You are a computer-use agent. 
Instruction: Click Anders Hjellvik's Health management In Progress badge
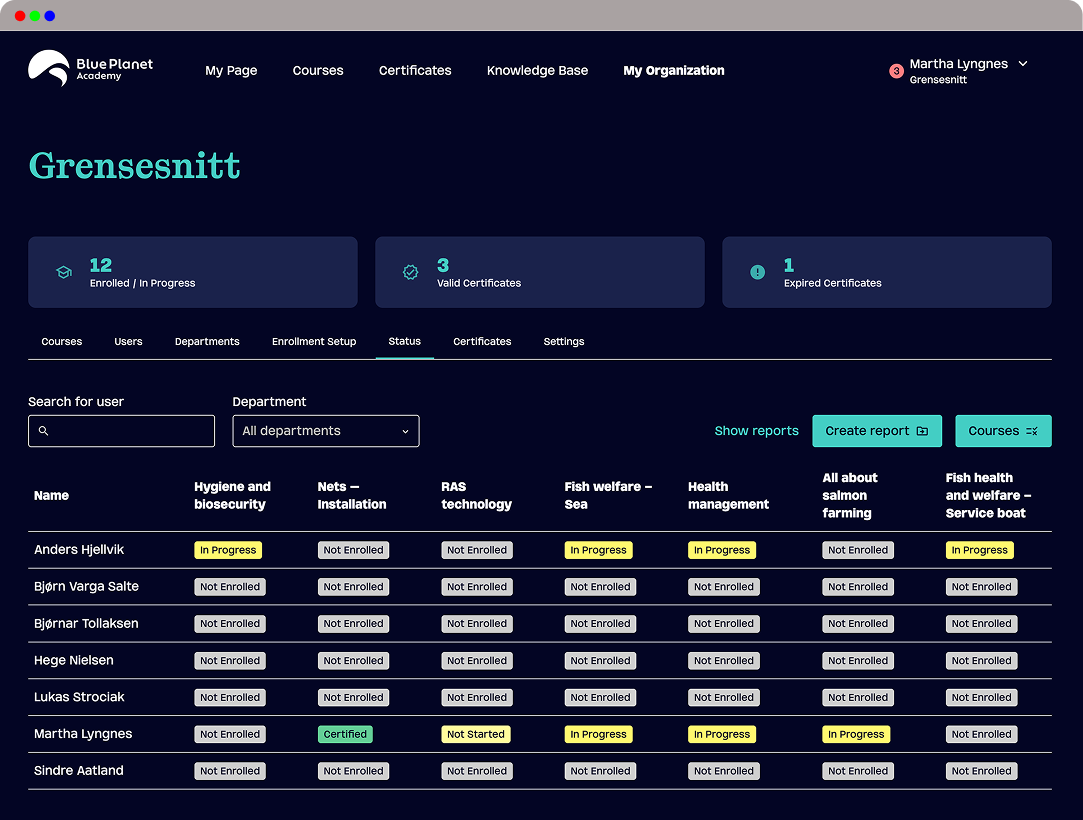pyautogui.click(x=722, y=550)
